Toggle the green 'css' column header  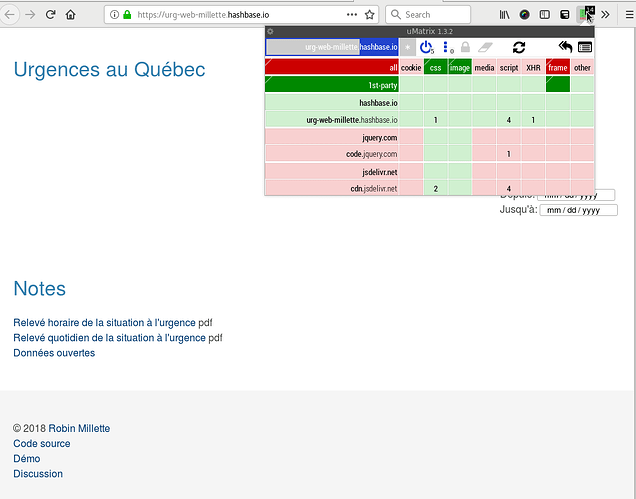point(435,67)
